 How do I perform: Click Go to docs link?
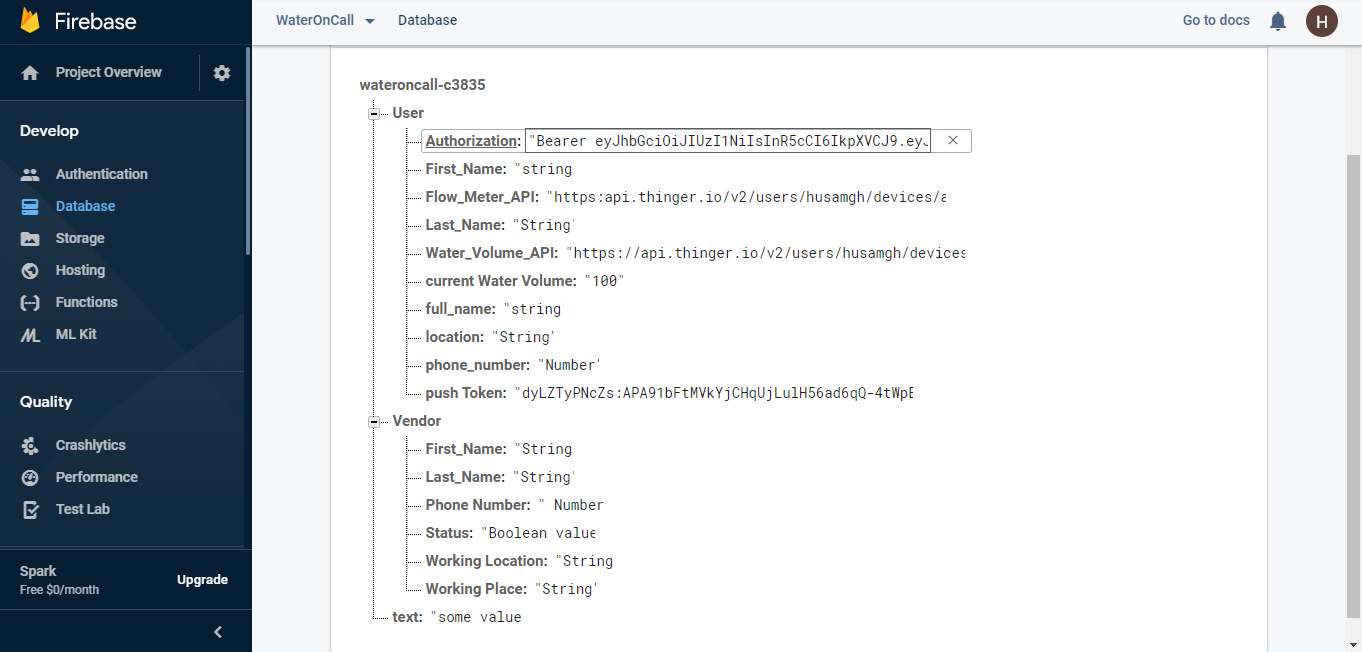(x=1216, y=20)
